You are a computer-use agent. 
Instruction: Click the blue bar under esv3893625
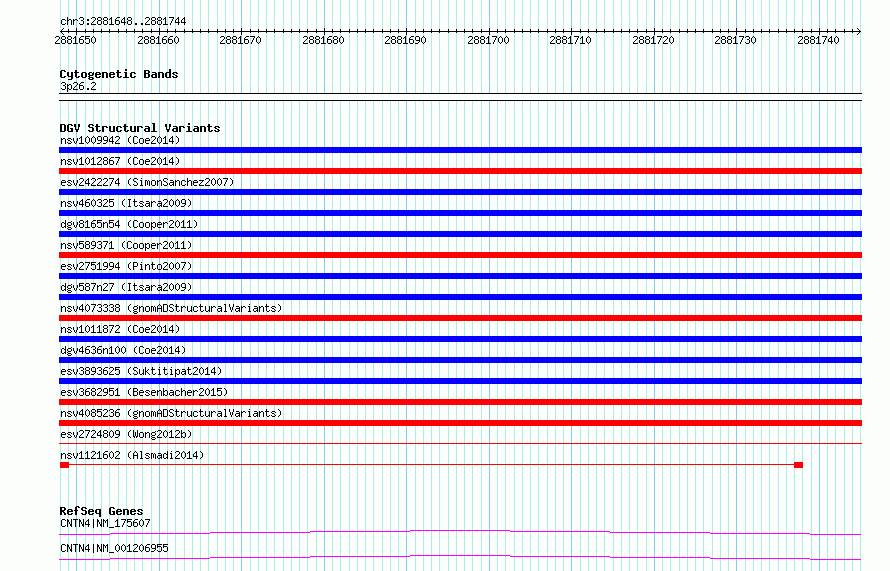click(x=460, y=381)
